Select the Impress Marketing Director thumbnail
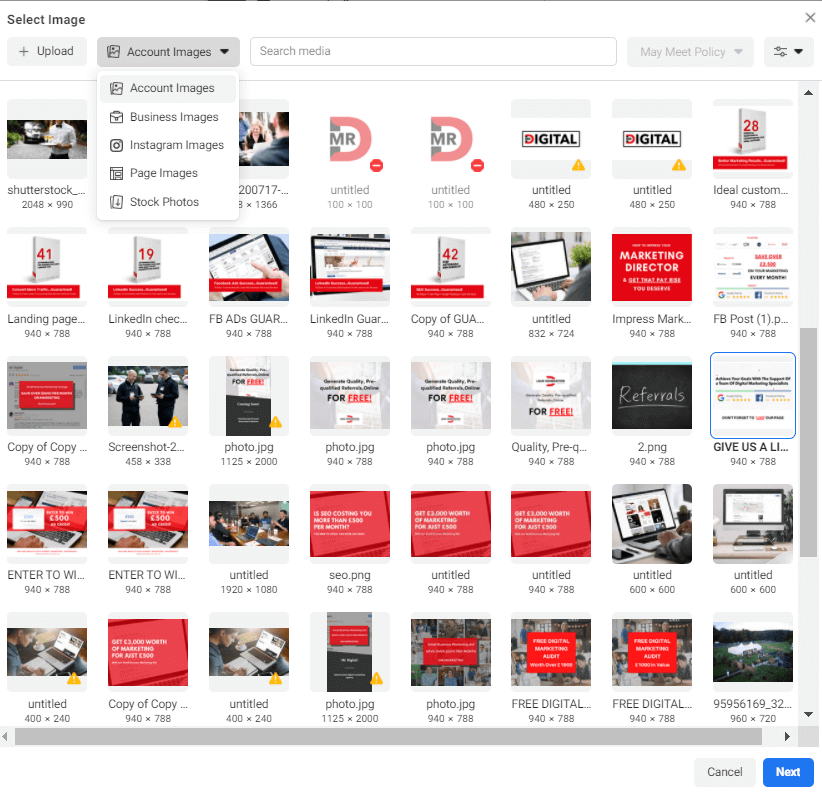This screenshot has width=822, height=794. point(652,270)
